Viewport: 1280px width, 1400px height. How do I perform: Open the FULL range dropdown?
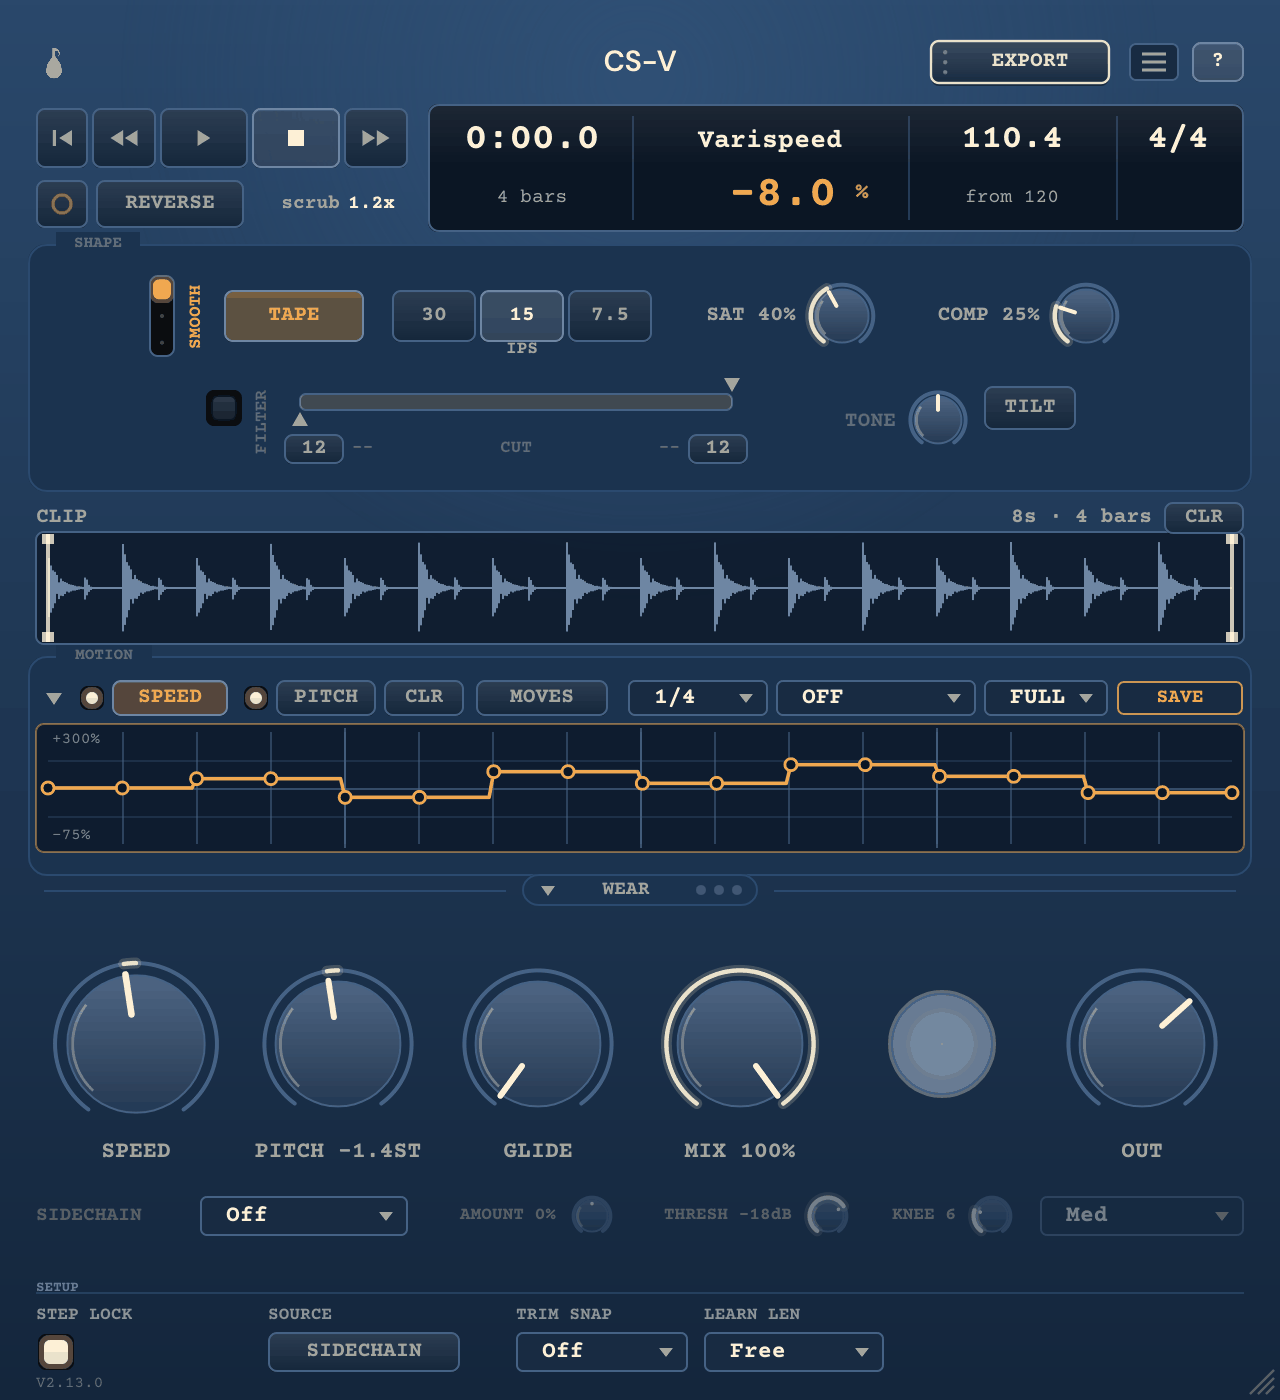point(1046,698)
